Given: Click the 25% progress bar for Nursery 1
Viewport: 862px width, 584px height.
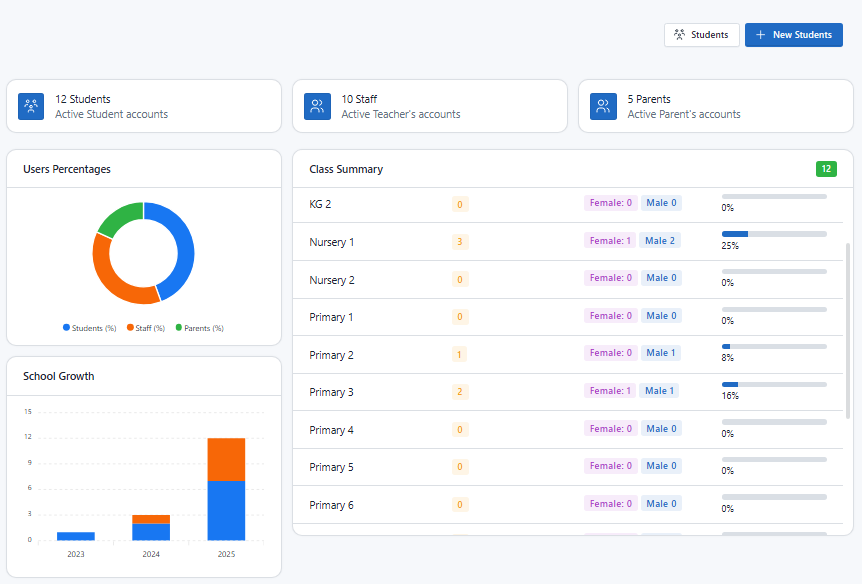Looking at the screenshot, I should [x=773, y=233].
